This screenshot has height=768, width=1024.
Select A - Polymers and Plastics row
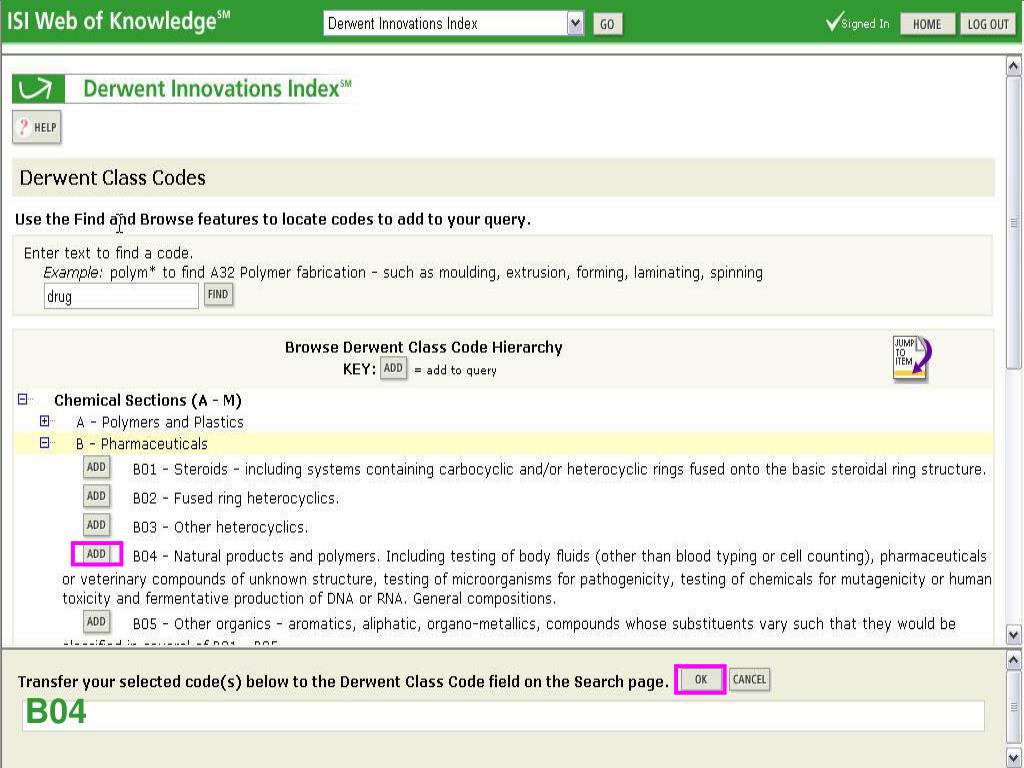point(159,422)
